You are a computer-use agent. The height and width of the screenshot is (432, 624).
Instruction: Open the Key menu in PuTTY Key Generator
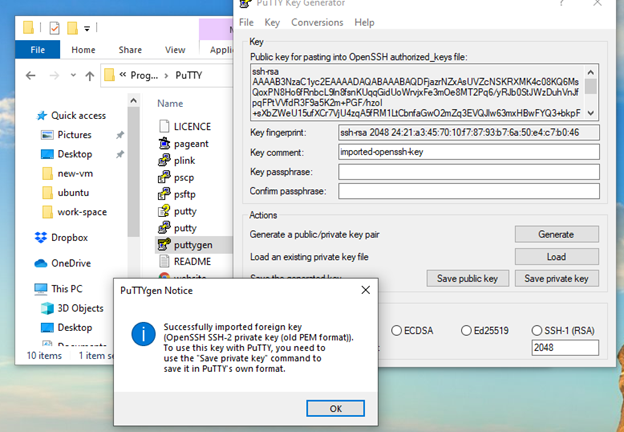(x=272, y=22)
